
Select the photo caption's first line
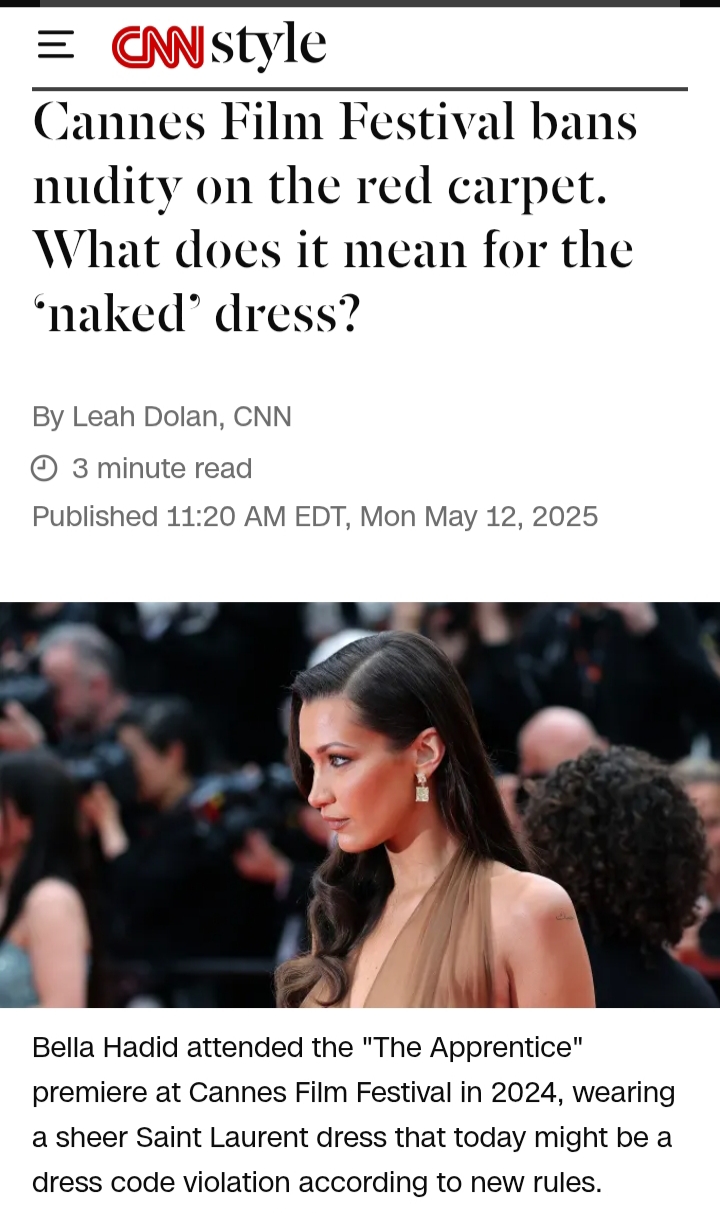click(x=308, y=1047)
